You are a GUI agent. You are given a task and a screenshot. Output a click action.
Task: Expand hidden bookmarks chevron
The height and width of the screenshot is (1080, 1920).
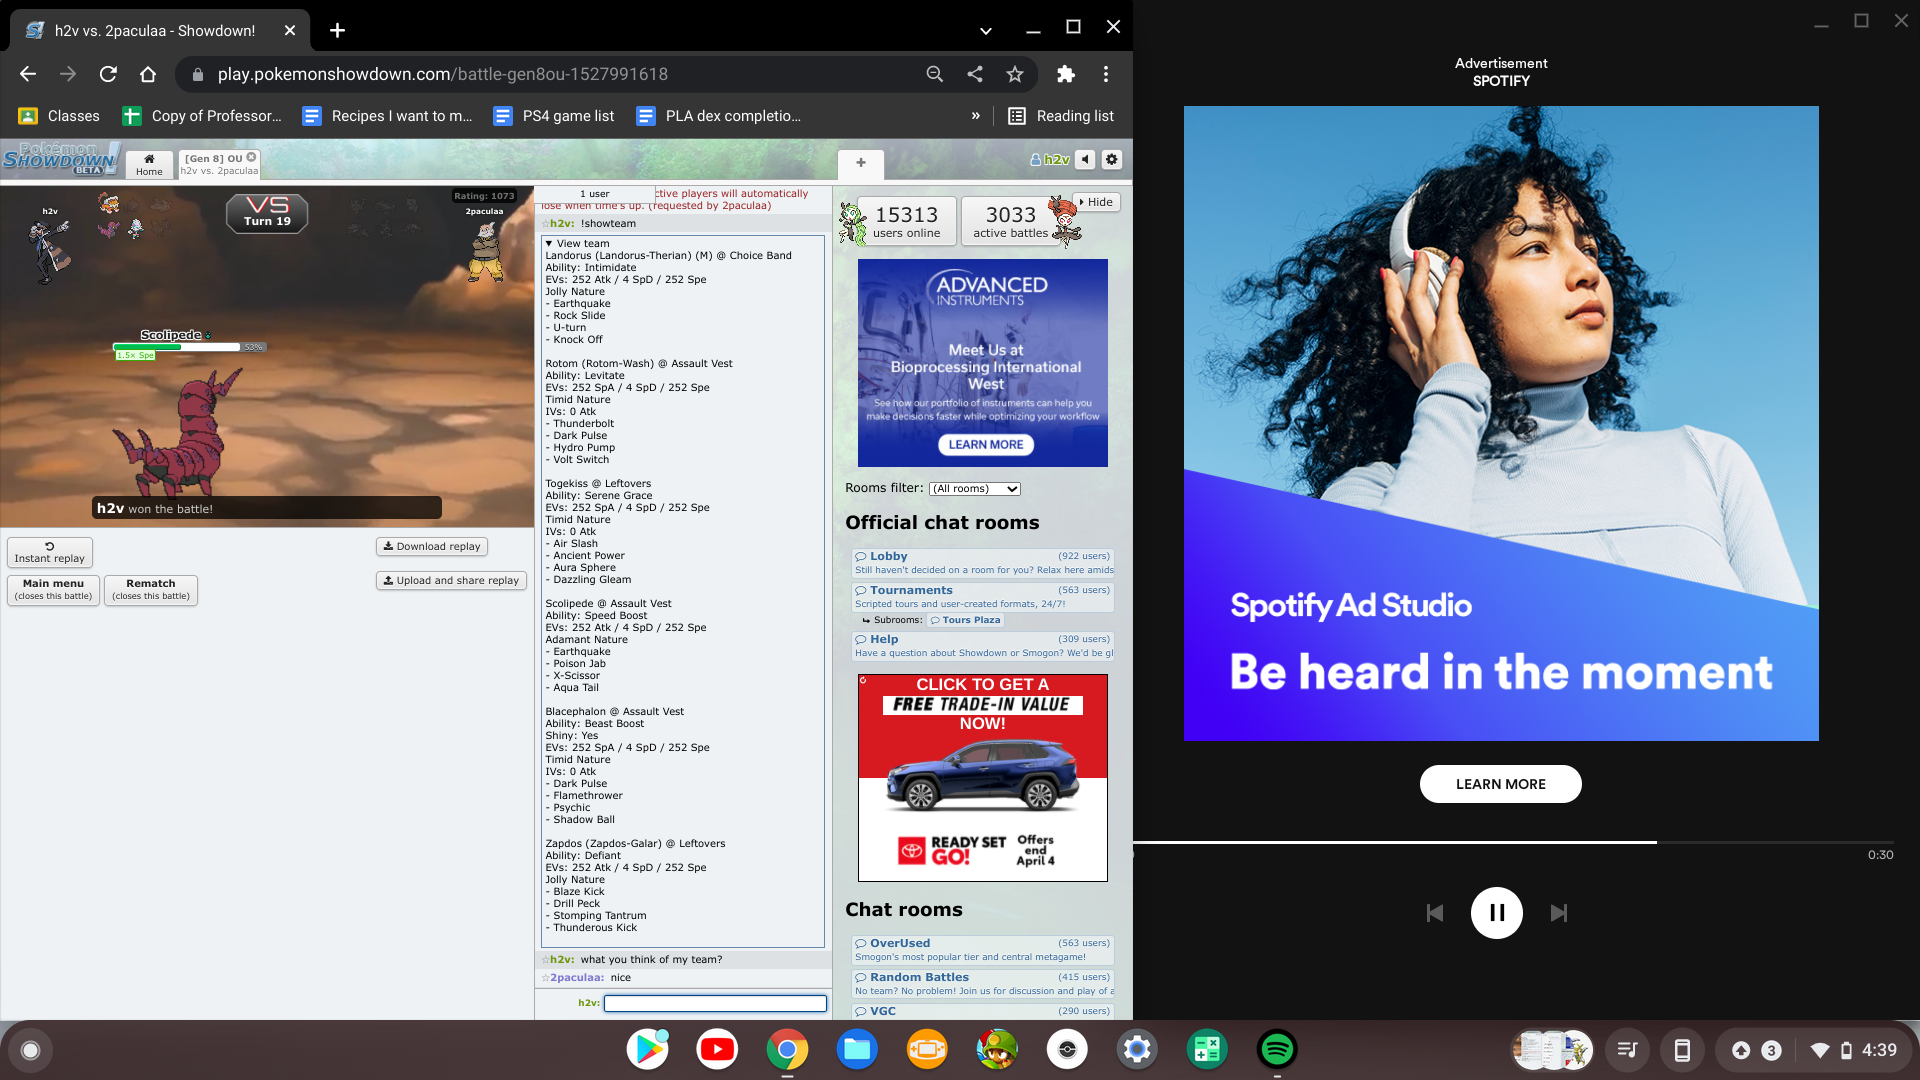(976, 116)
